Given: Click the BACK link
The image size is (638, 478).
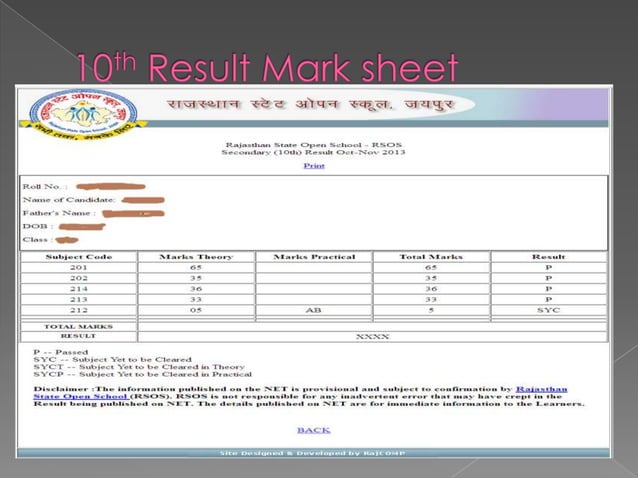Looking at the screenshot, I should (x=314, y=430).
